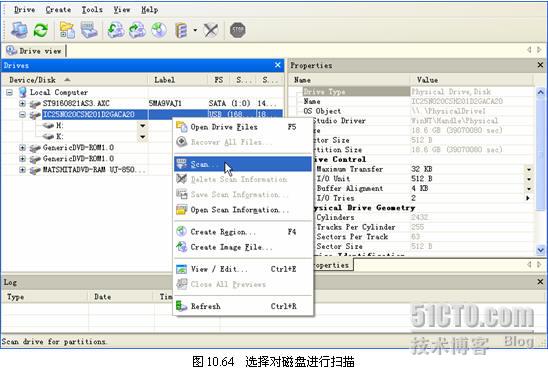Screen dimensions: 548x369
Task: Click the Create Image toolbar icon
Action: (x=137, y=30)
